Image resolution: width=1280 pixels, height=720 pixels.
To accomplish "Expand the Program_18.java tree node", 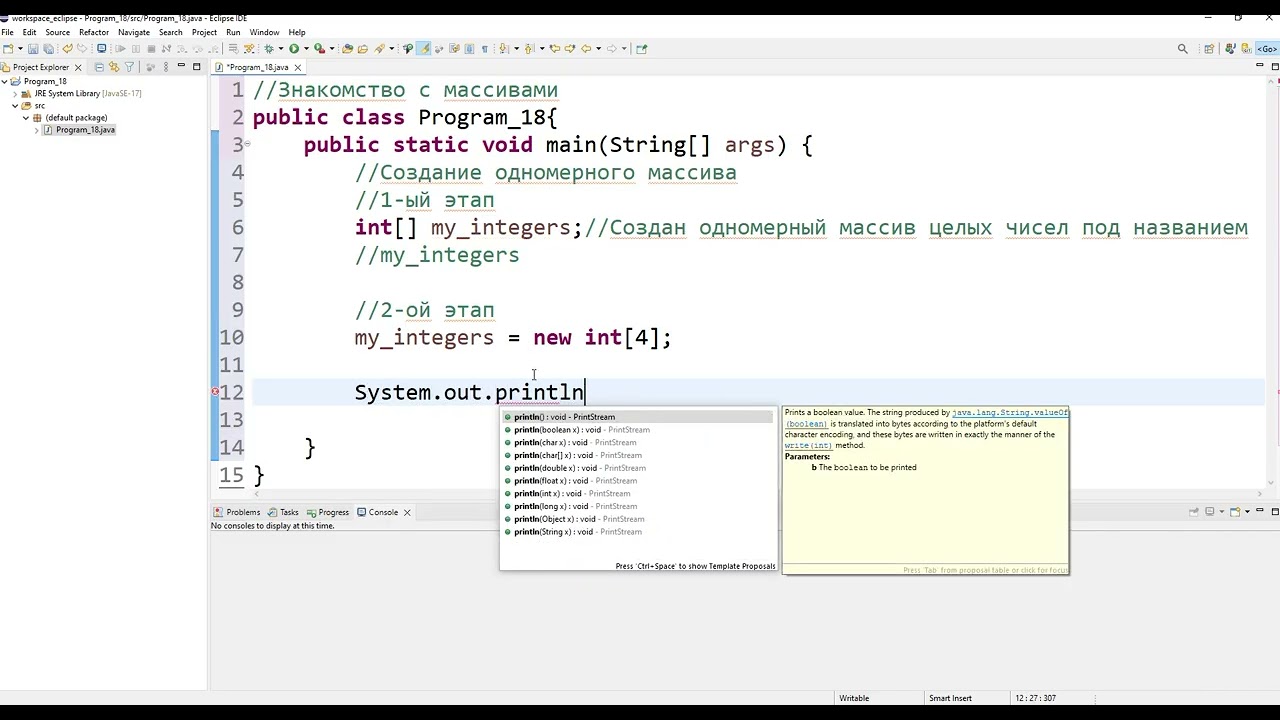I will 37,130.
